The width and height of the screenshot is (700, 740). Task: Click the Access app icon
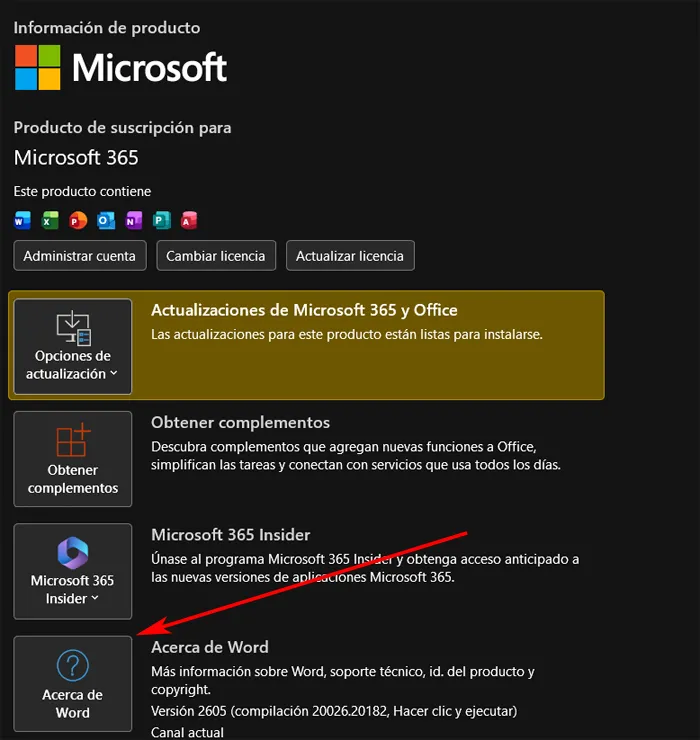point(189,220)
